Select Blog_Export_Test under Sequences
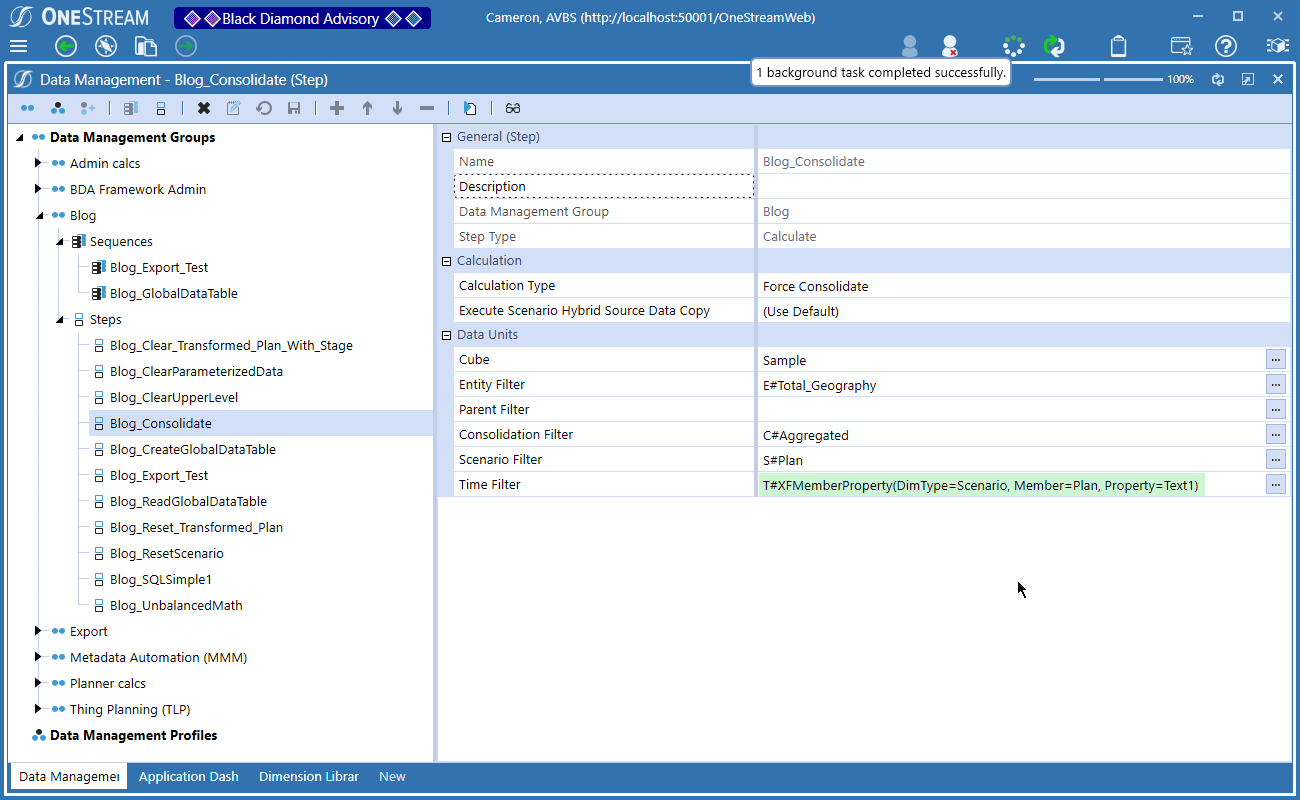The image size is (1300, 800). 159,268
